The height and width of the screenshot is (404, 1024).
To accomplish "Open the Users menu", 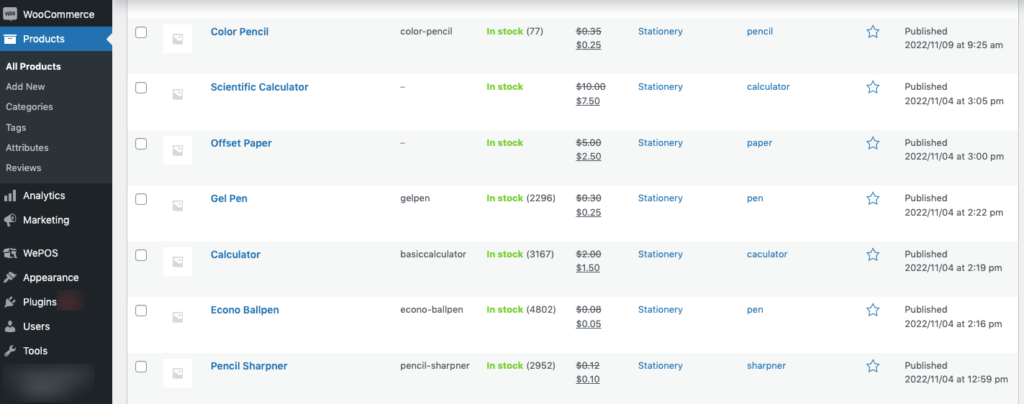I will point(36,326).
